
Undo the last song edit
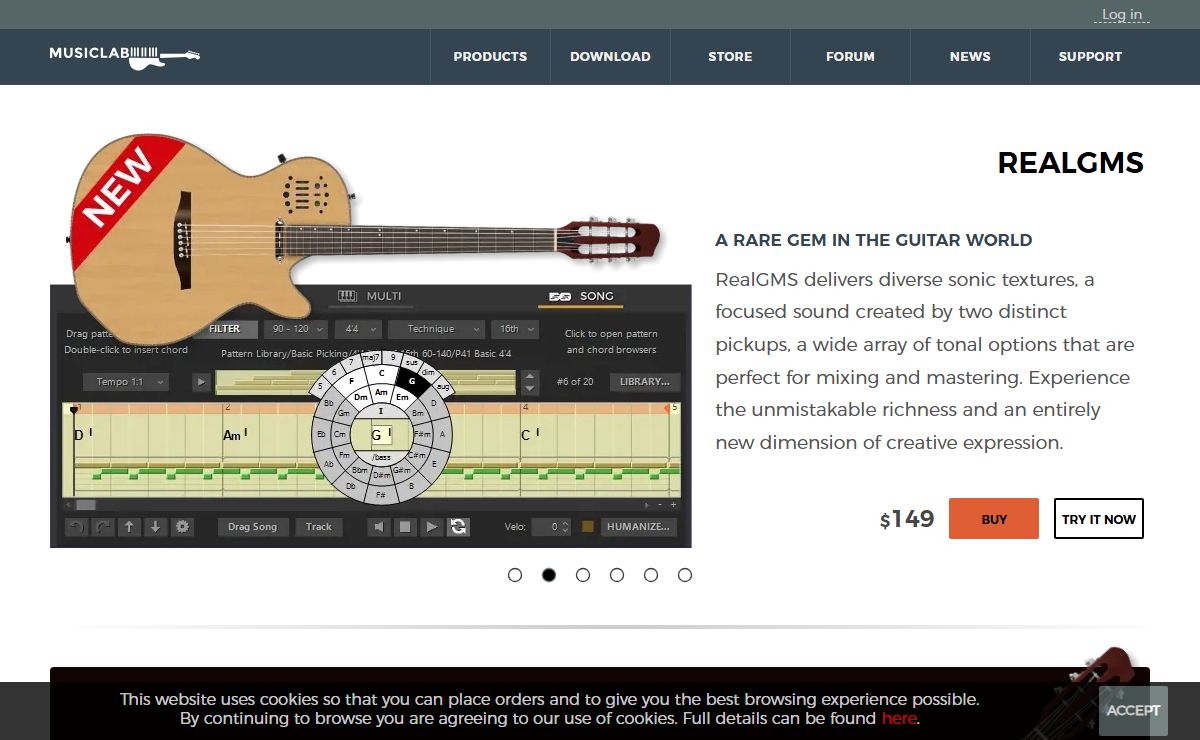[x=76, y=527]
